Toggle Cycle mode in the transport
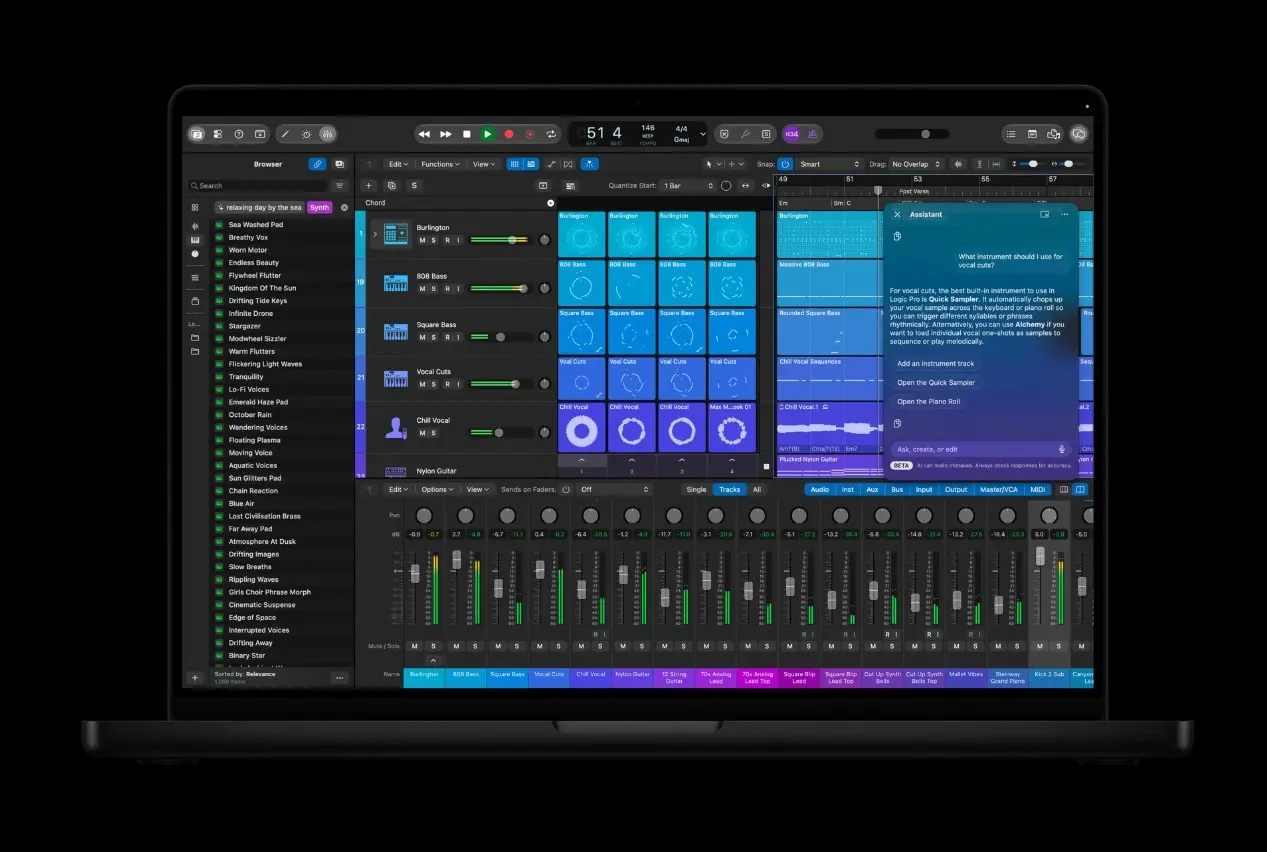Image resolution: width=1267 pixels, height=852 pixels. [x=551, y=134]
